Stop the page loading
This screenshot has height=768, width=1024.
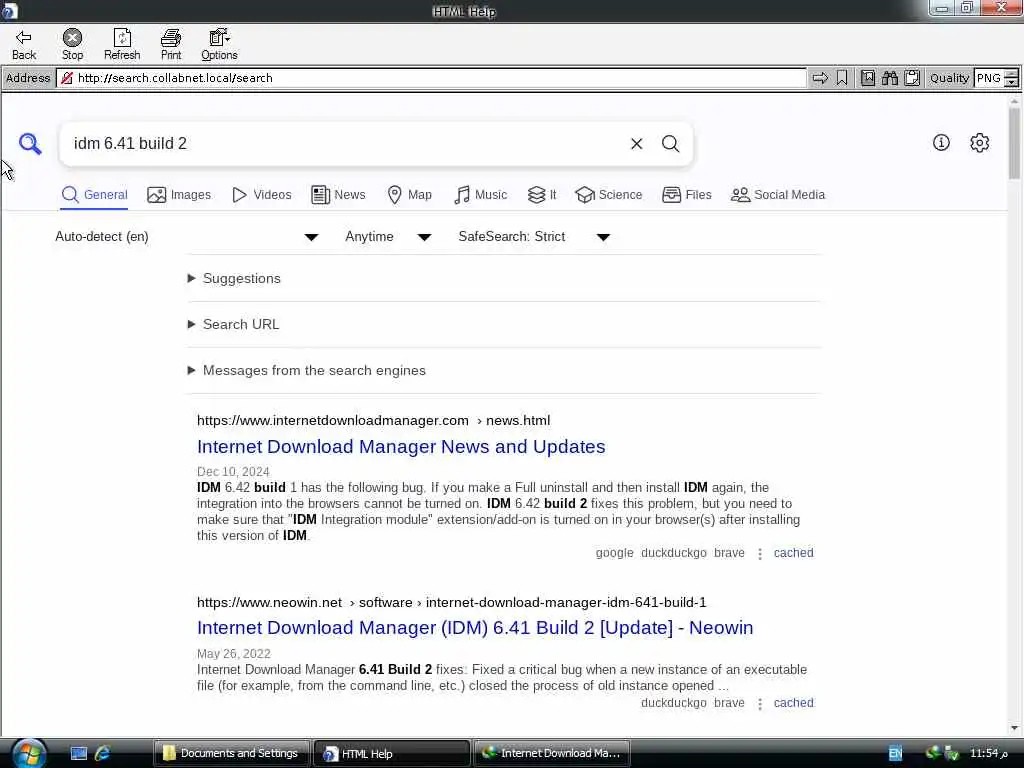pos(72,44)
